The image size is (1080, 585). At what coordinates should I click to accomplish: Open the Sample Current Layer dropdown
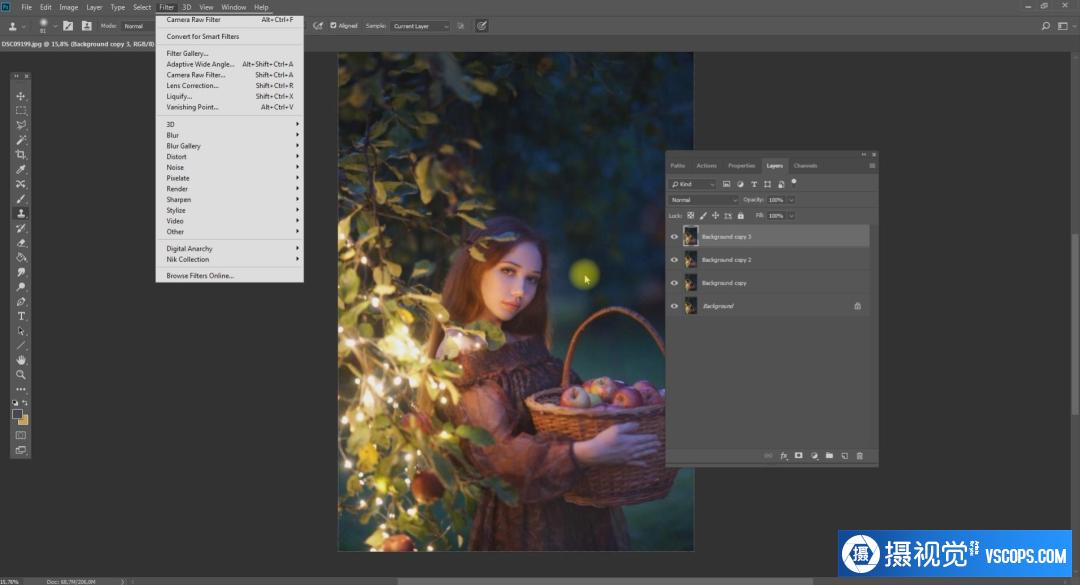pyautogui.click(x=420, y=26)
